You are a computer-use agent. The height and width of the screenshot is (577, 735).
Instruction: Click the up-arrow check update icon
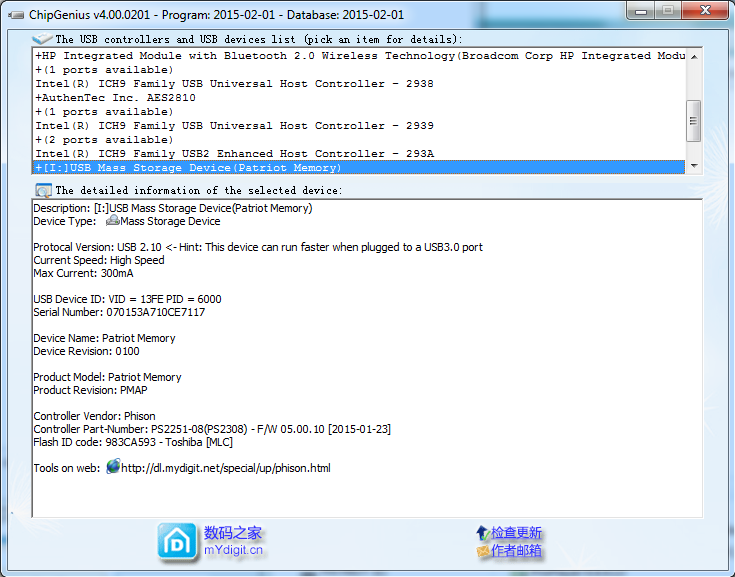pyautogui.click(x=482, y=533)
